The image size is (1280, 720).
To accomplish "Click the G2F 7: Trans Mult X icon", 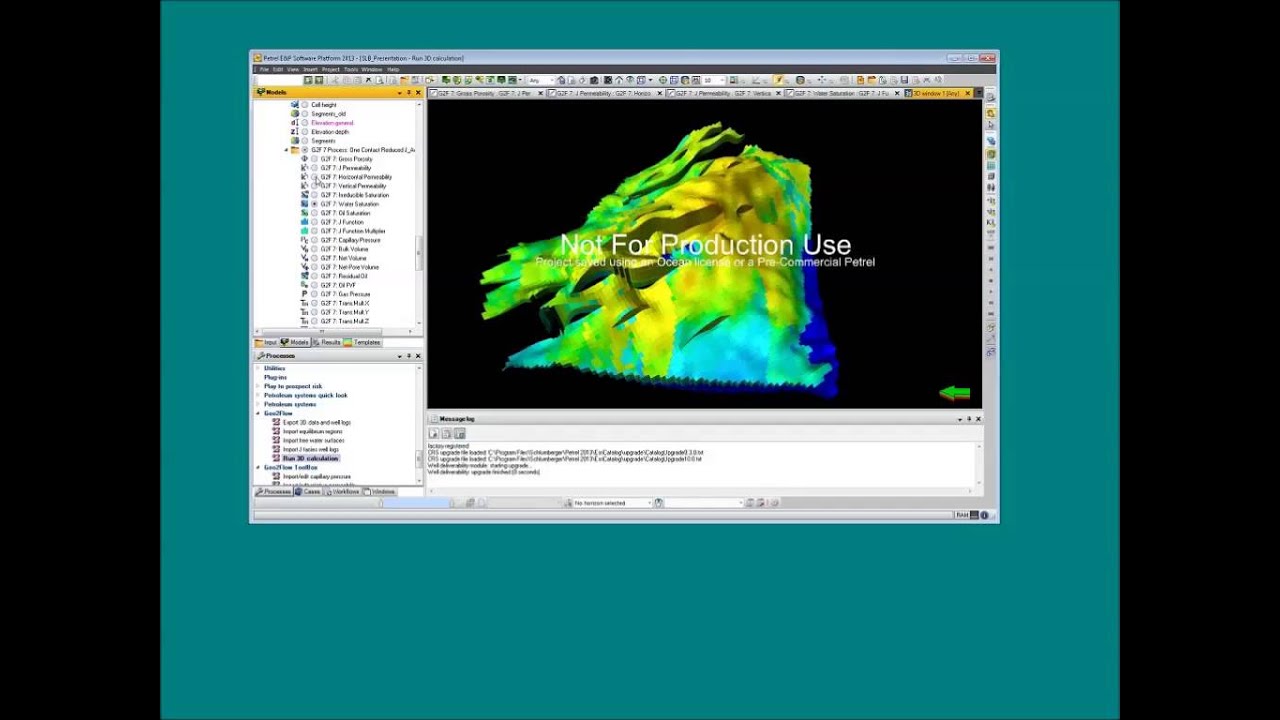I will click(x=305, y=303).
